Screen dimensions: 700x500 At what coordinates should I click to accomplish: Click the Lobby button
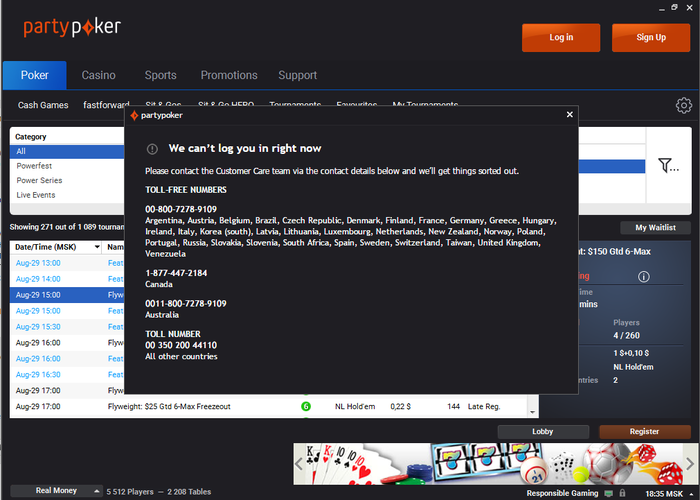[x=543, y=432]
